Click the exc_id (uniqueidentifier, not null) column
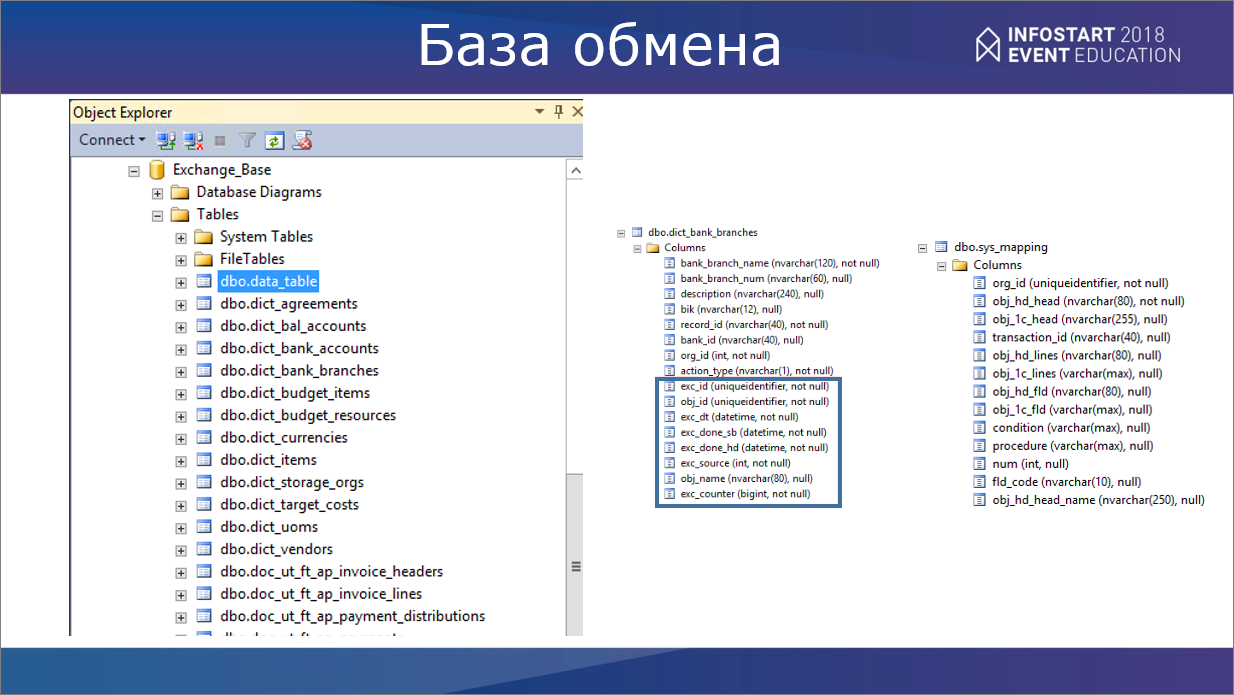 [x=754, y=386]
